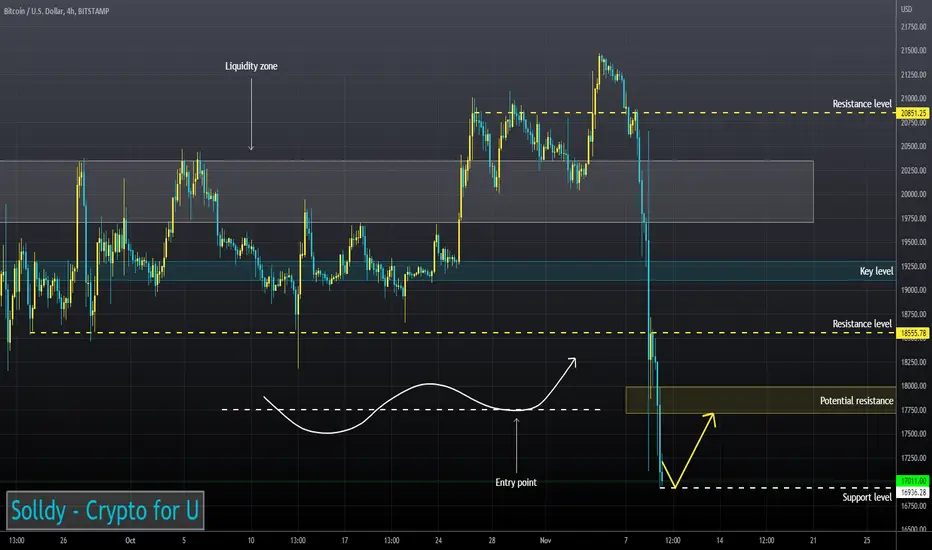The height and width of the screenshot is (550, 932).
Task: Click the '21' date on time axis
Action: (x=813, y=540)
